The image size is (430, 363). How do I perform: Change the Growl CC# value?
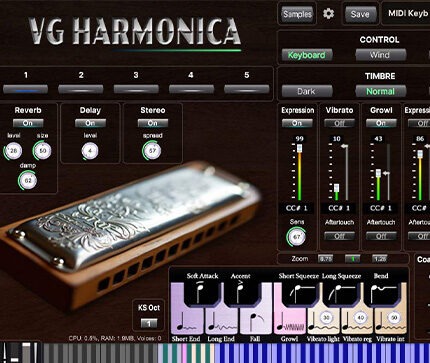point(381,208)
